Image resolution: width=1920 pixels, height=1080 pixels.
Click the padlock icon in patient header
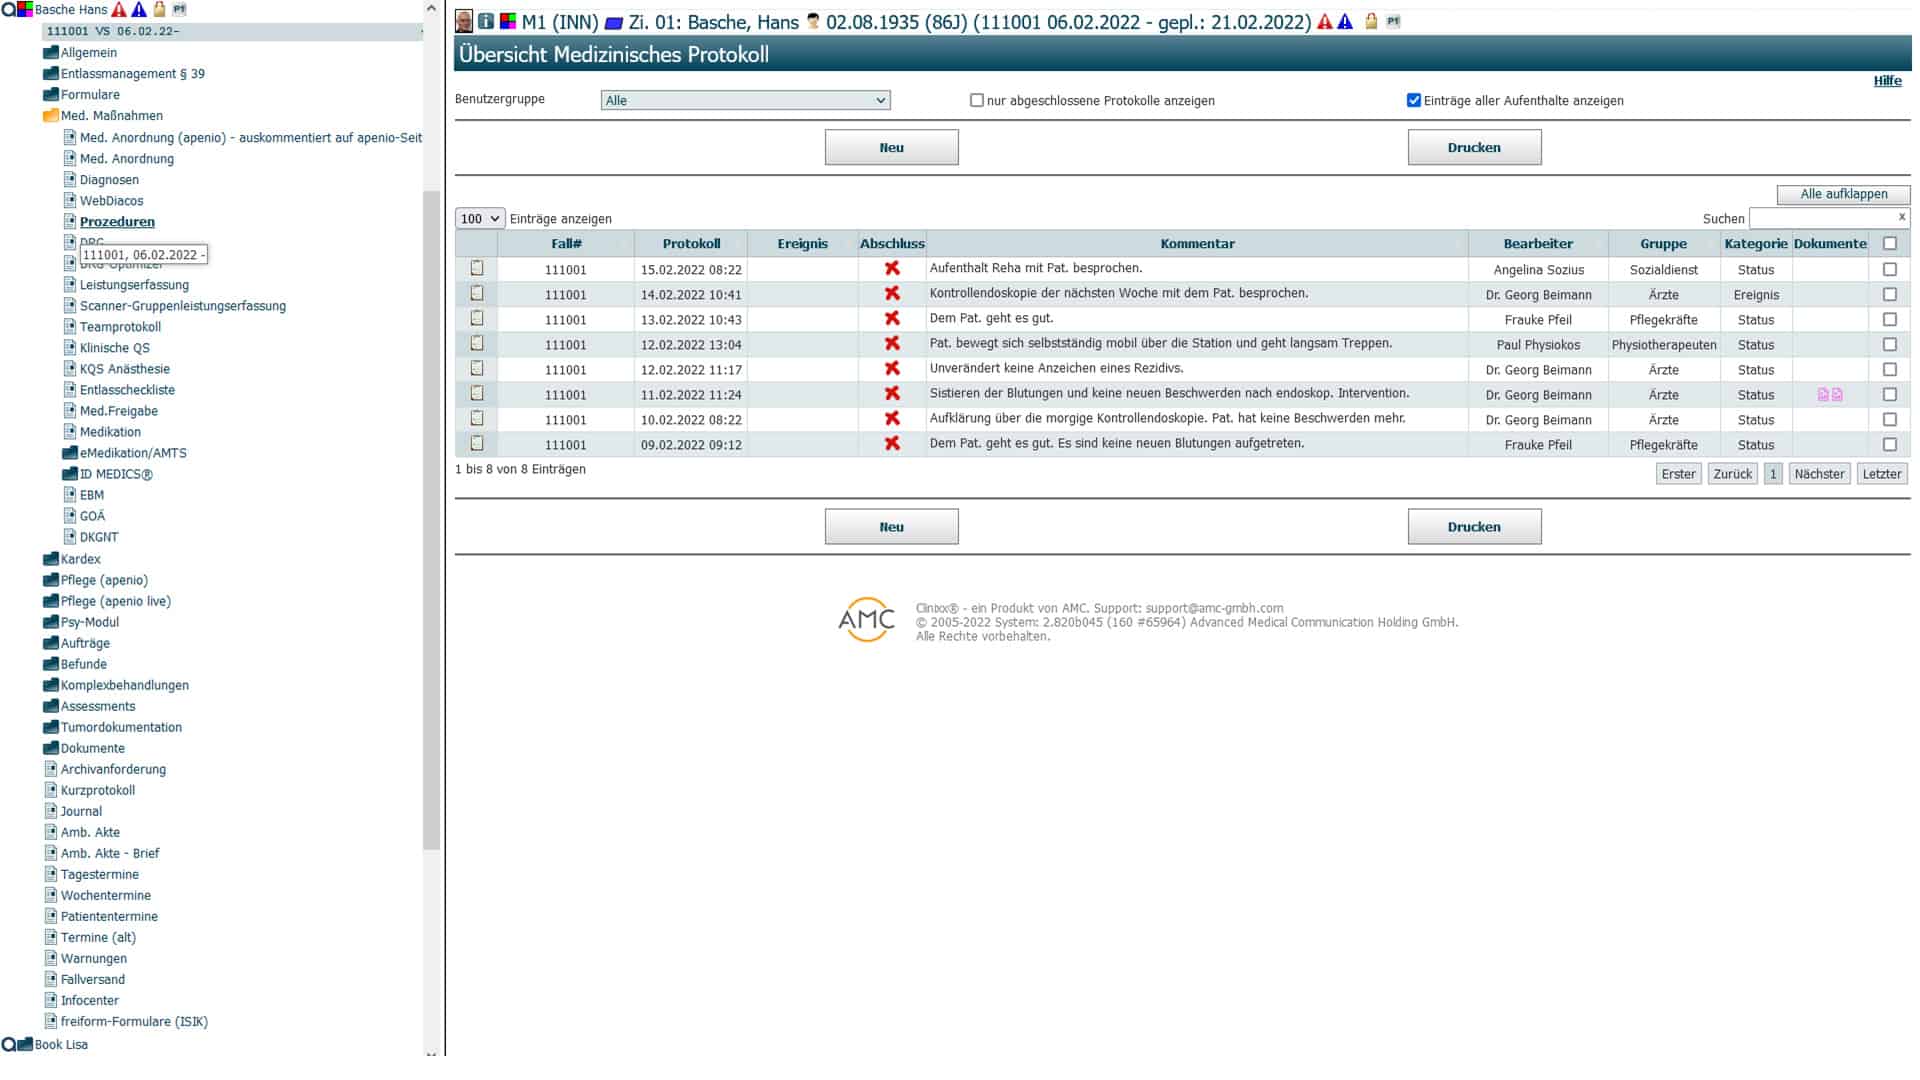(x=1371, y=21)
